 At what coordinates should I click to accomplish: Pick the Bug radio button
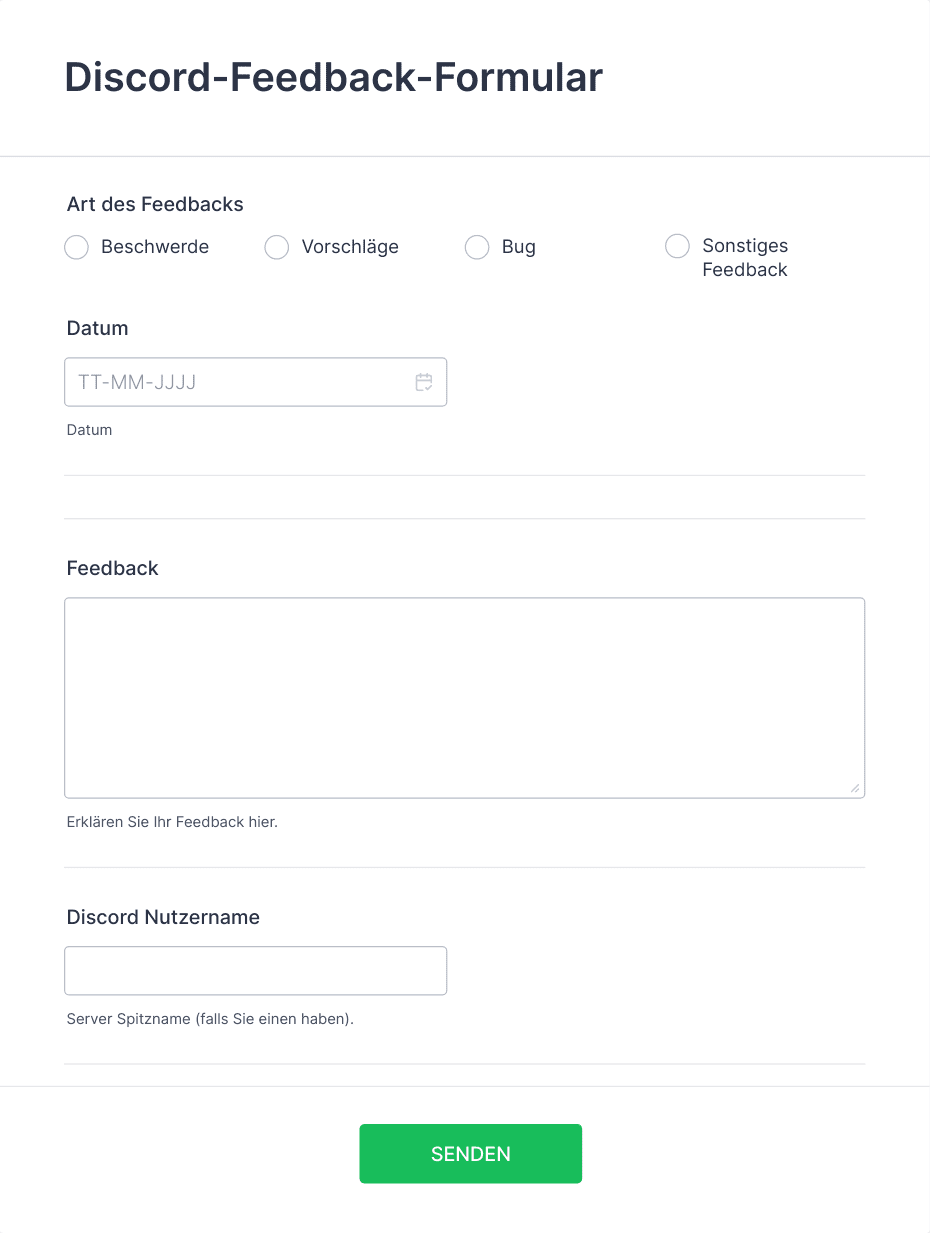pos(477,247)
